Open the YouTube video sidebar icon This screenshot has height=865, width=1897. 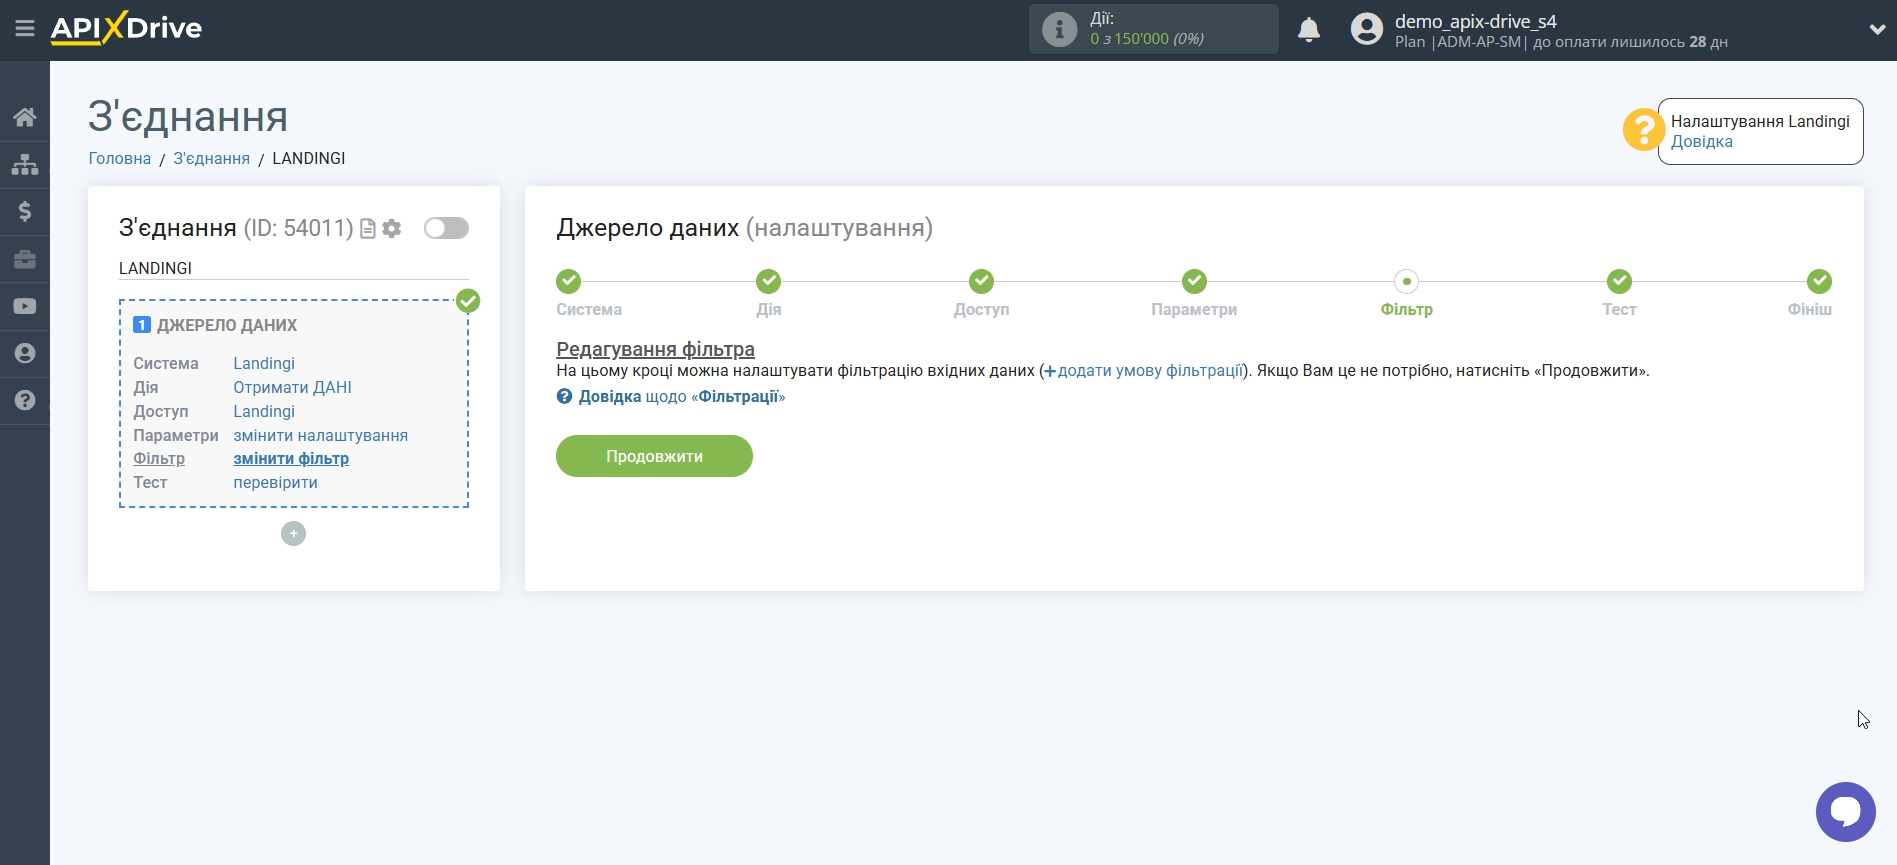[x=25, y=306]
